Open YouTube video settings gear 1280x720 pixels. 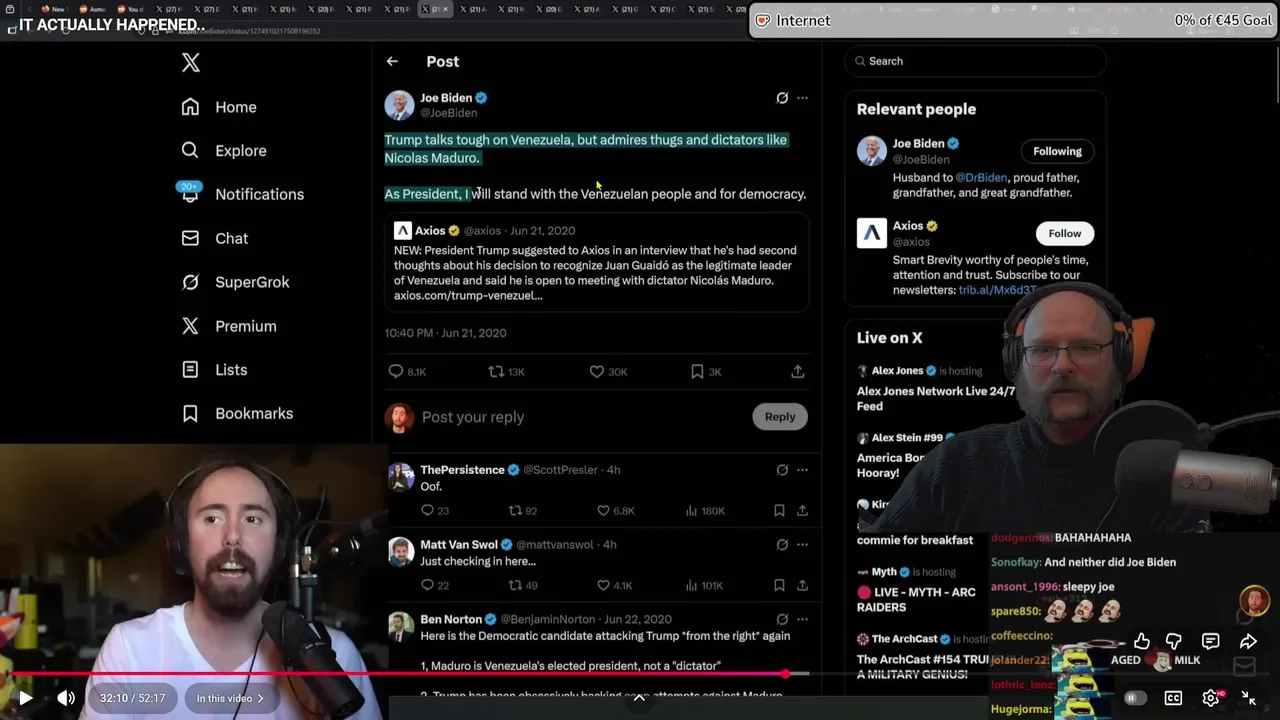pos(1211,698)
